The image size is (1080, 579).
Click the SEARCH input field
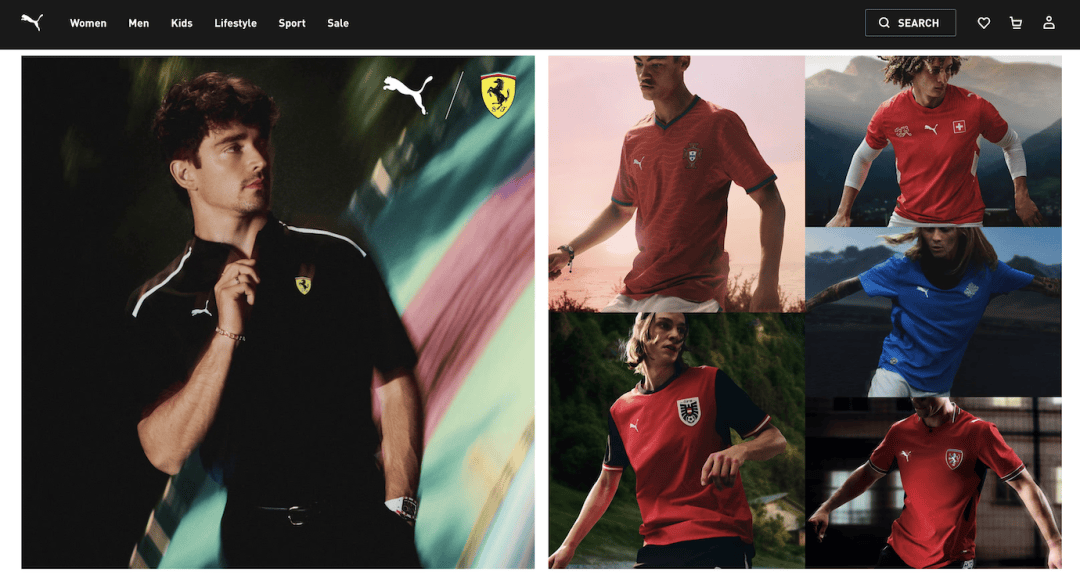point(910,23)
